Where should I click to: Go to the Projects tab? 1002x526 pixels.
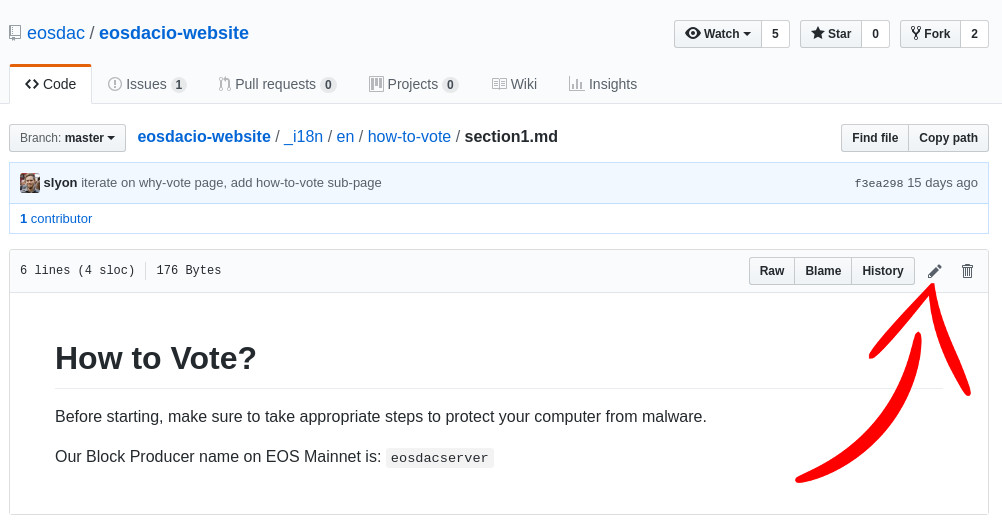click(413, 84)
